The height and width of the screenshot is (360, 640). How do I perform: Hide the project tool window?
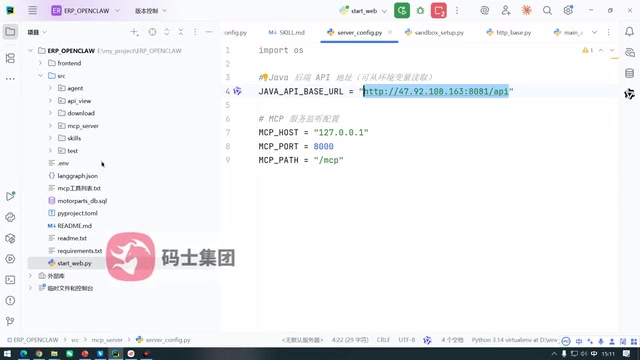(209, 32)
